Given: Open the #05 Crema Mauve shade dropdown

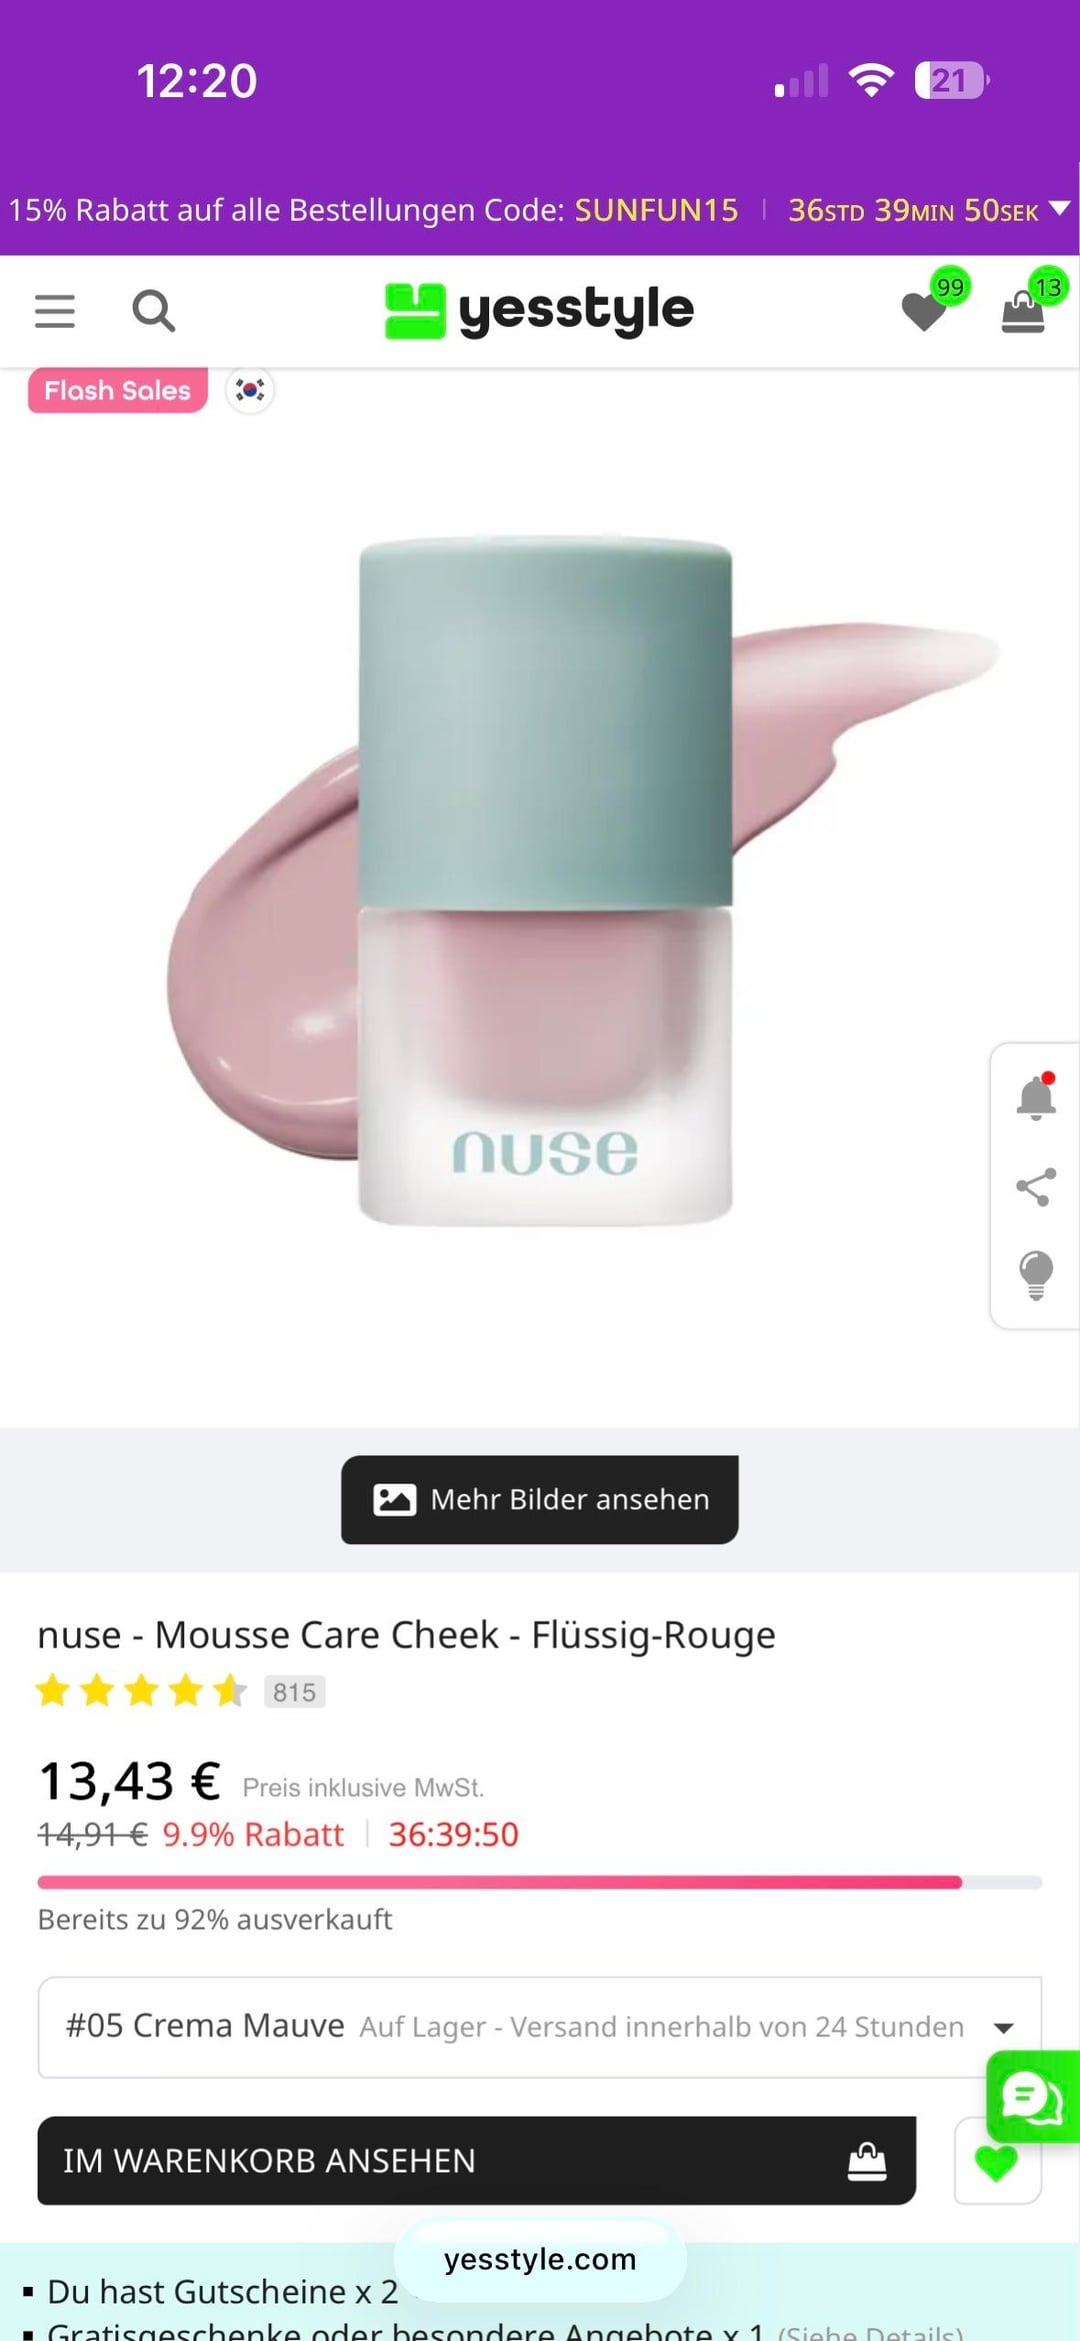Looking at the screenshot, I should pyautogui.click(x=540, y=2027).
